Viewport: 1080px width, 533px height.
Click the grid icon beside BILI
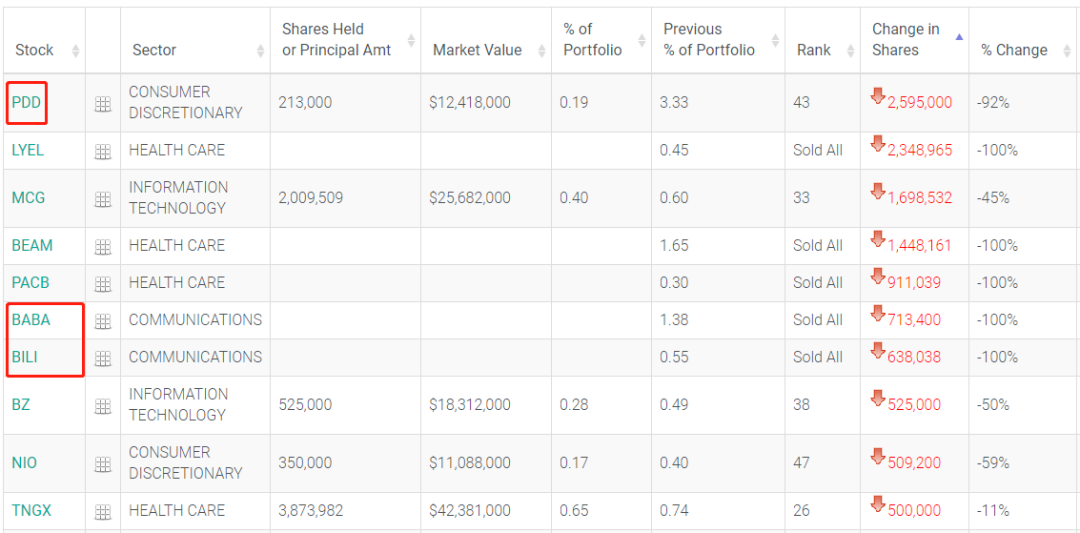pos(102,358)
